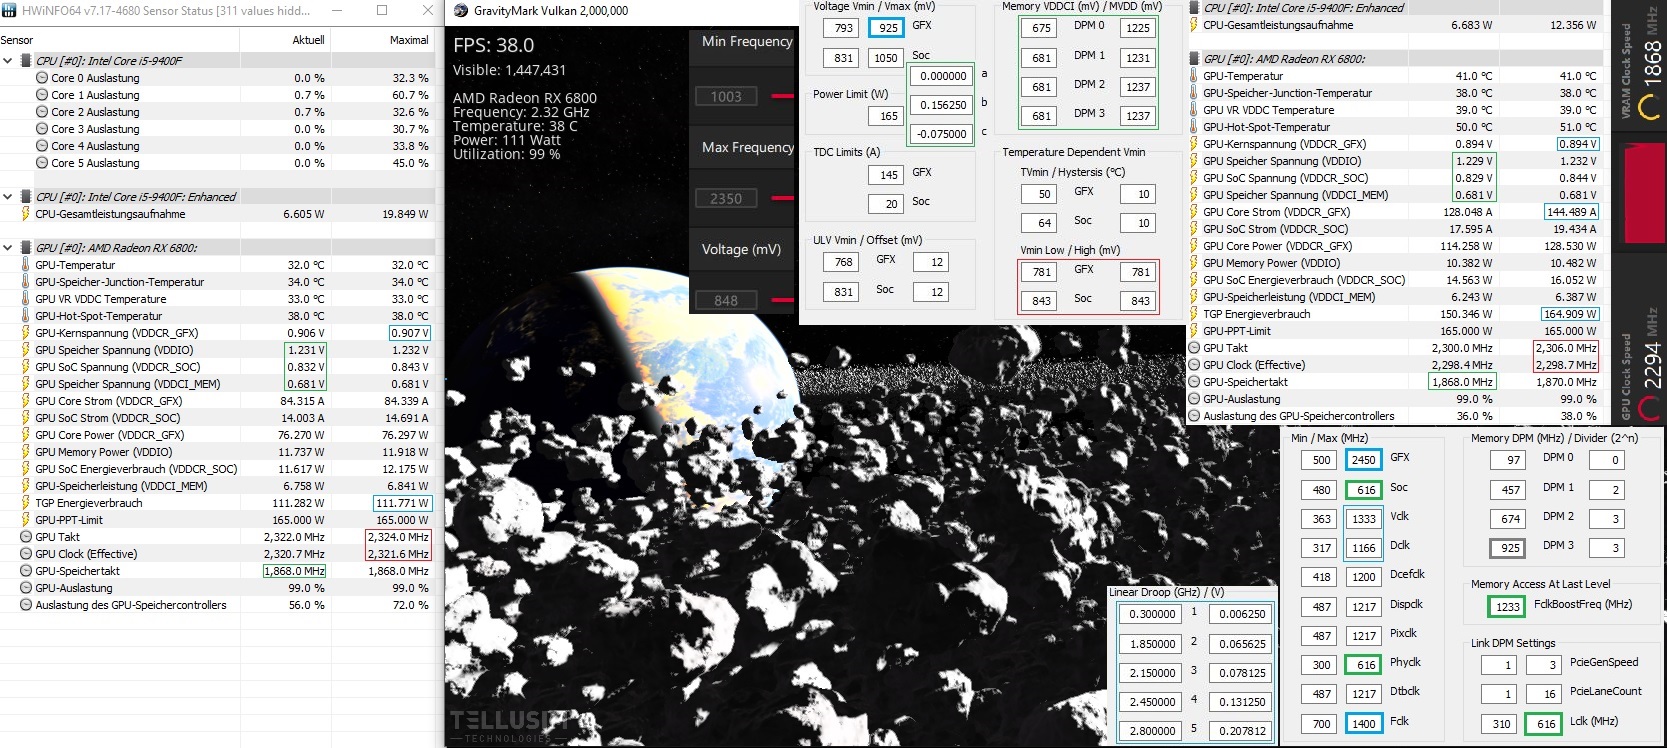Click the GravityMark application icon in title bar
This screenshot has height=748, width=1667.
pyautogui.click(x=460, y=11)
